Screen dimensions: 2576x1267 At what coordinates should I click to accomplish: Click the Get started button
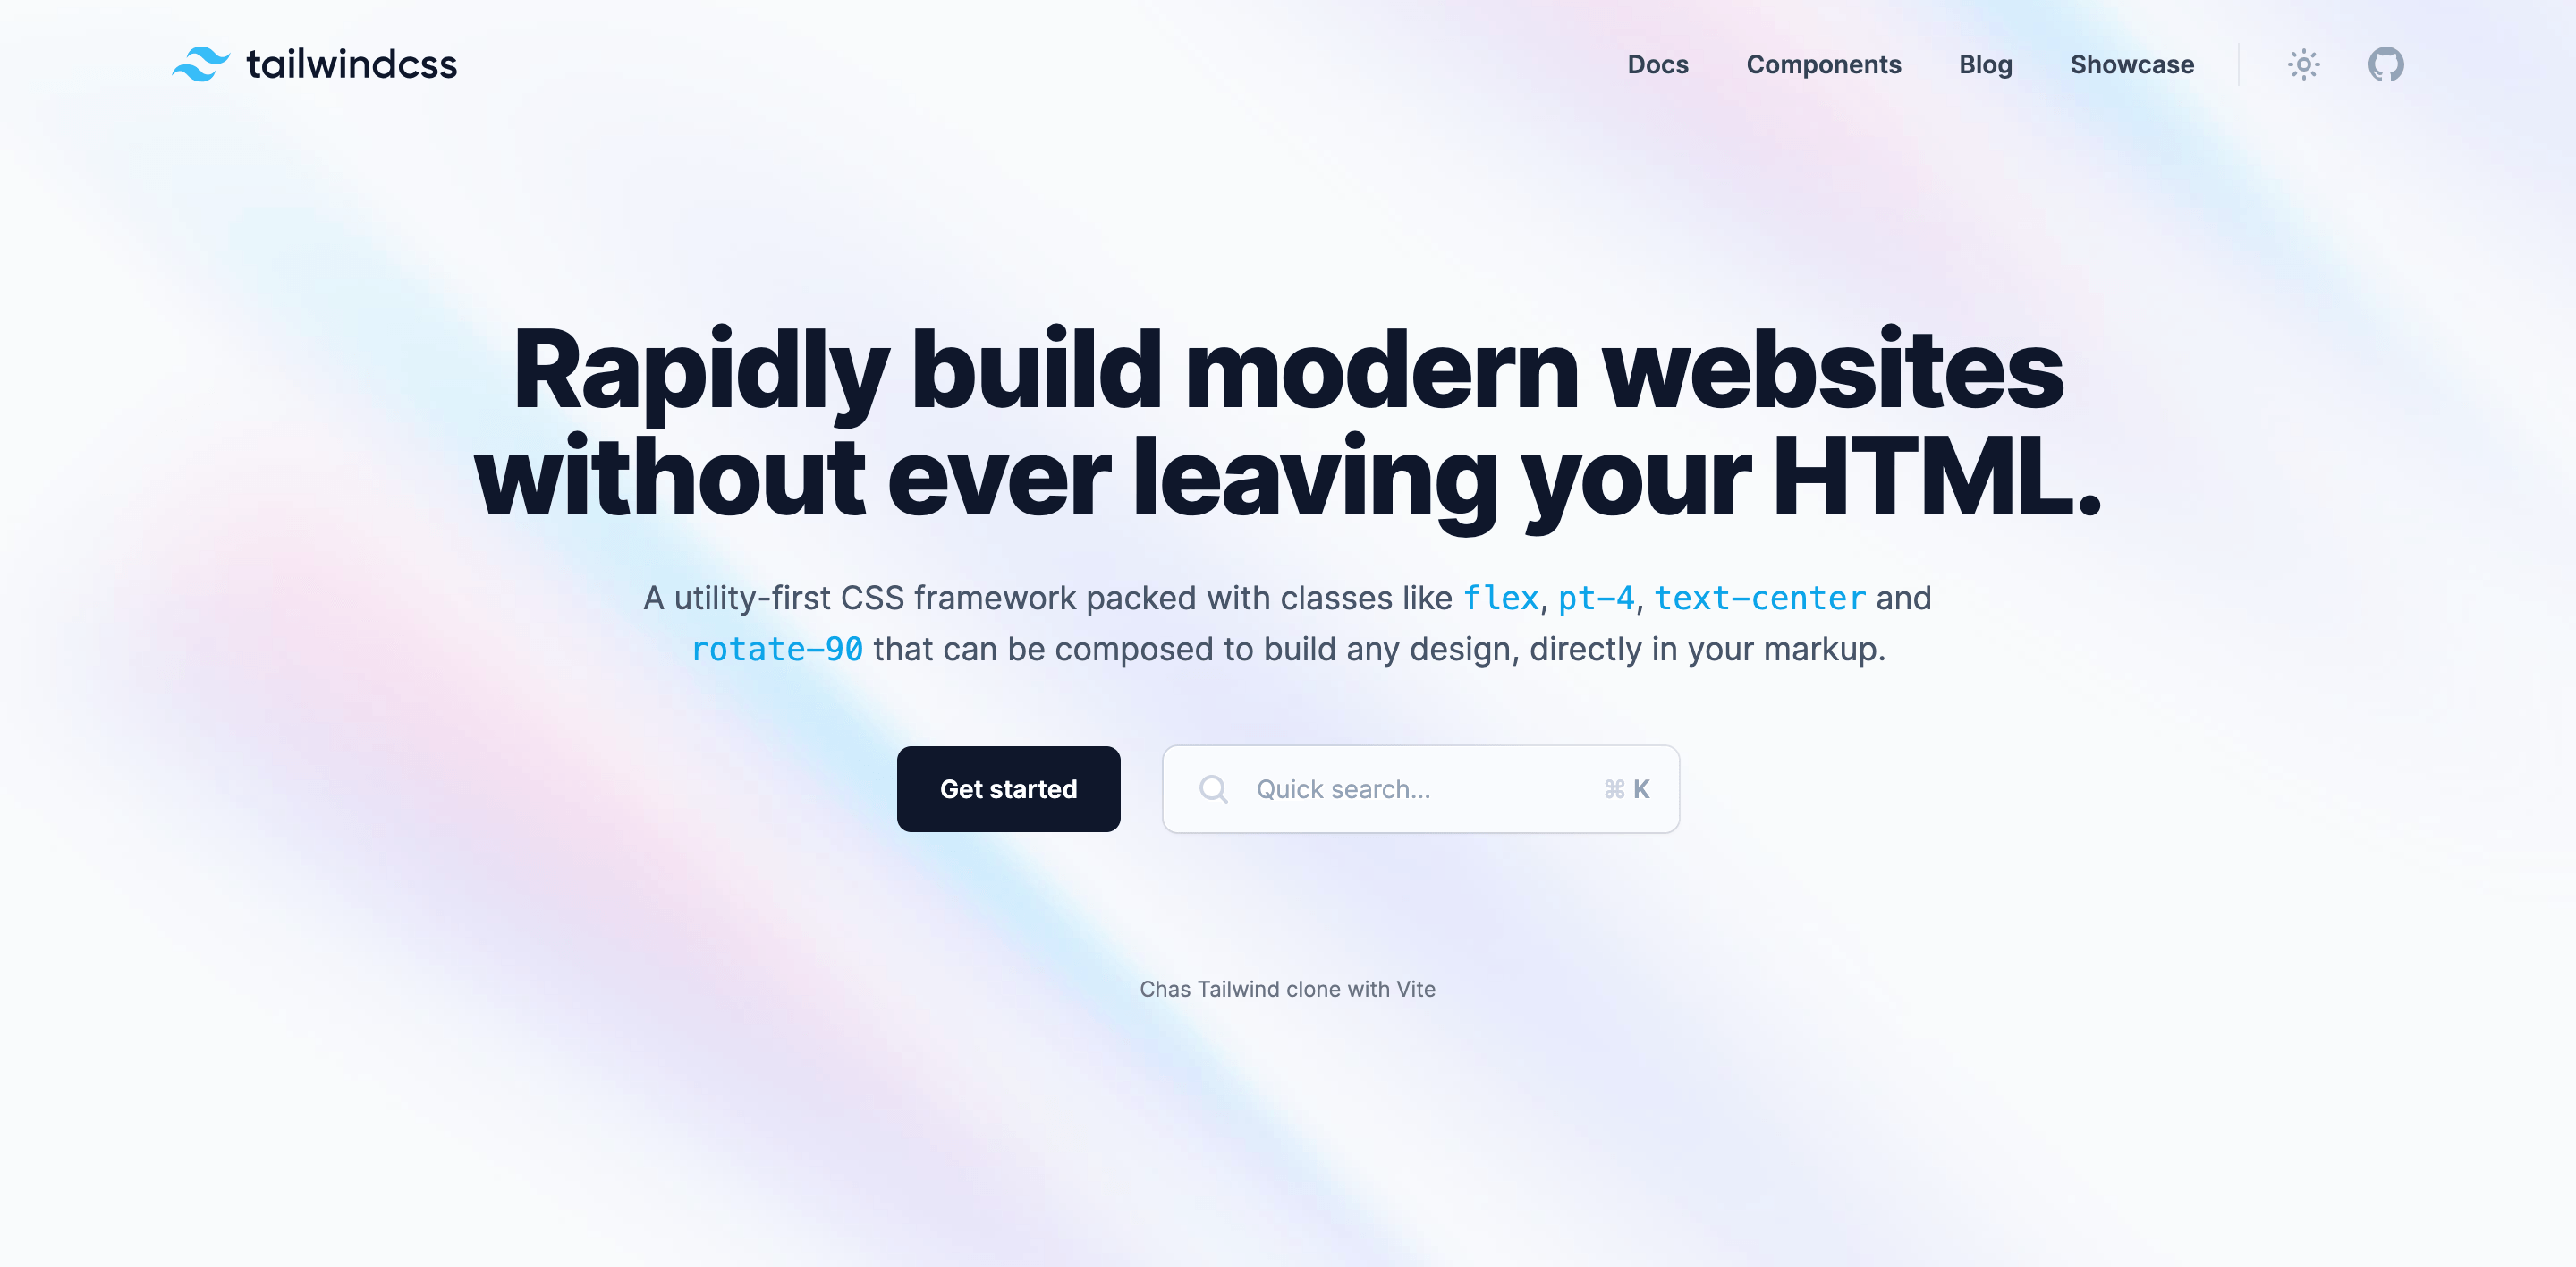tap(1007, 789)
